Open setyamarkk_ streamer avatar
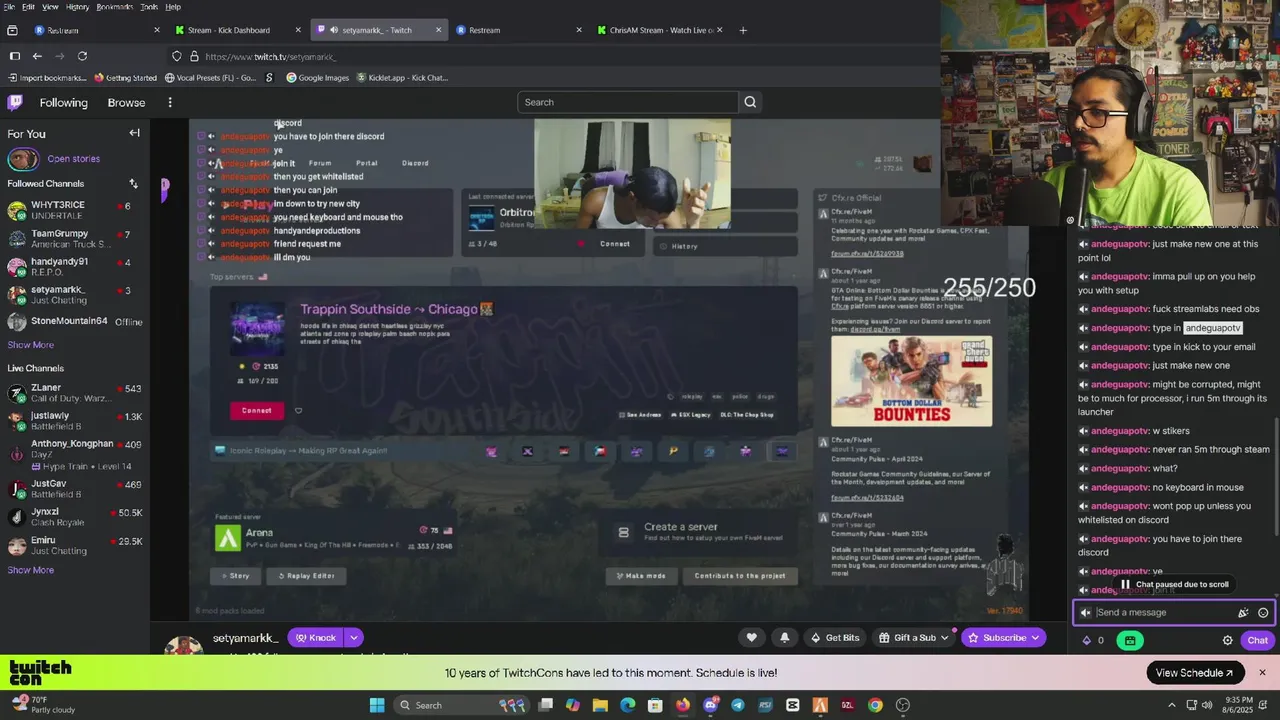This screenshot has height=720, width=1280. pyautogui.click(x=184, y=645)
